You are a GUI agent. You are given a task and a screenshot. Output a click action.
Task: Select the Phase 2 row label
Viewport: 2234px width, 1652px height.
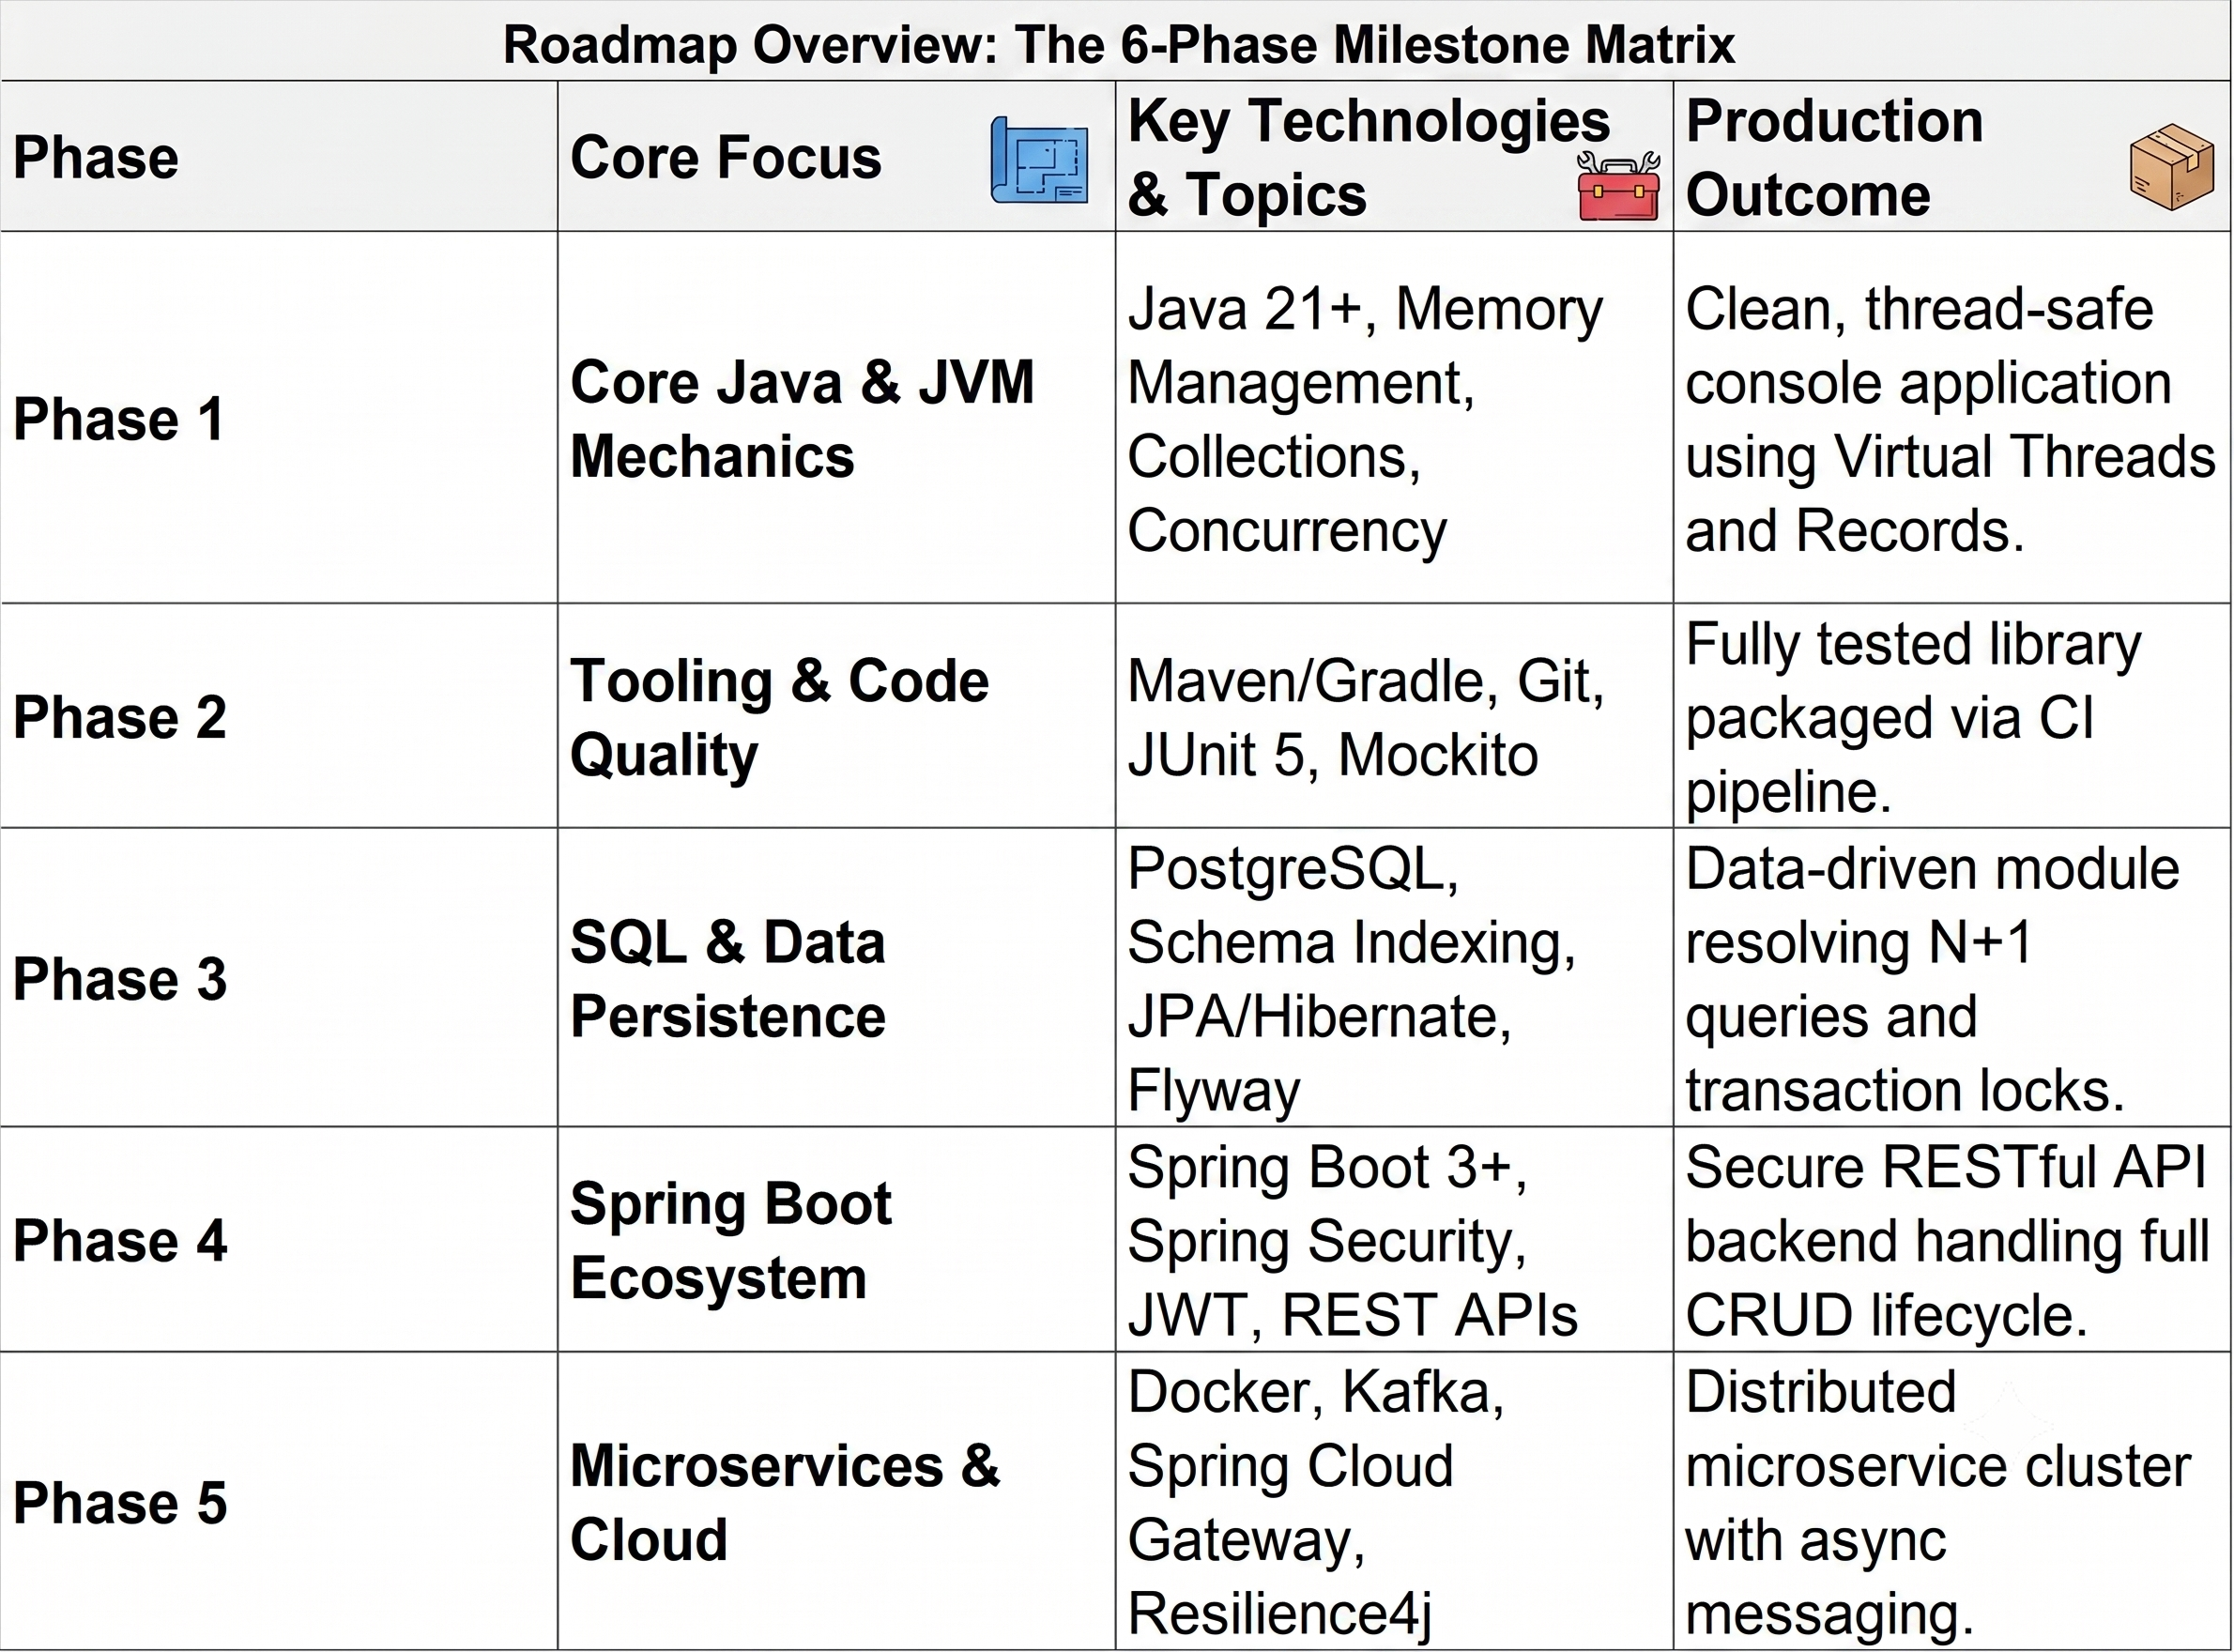pos(120,717)
